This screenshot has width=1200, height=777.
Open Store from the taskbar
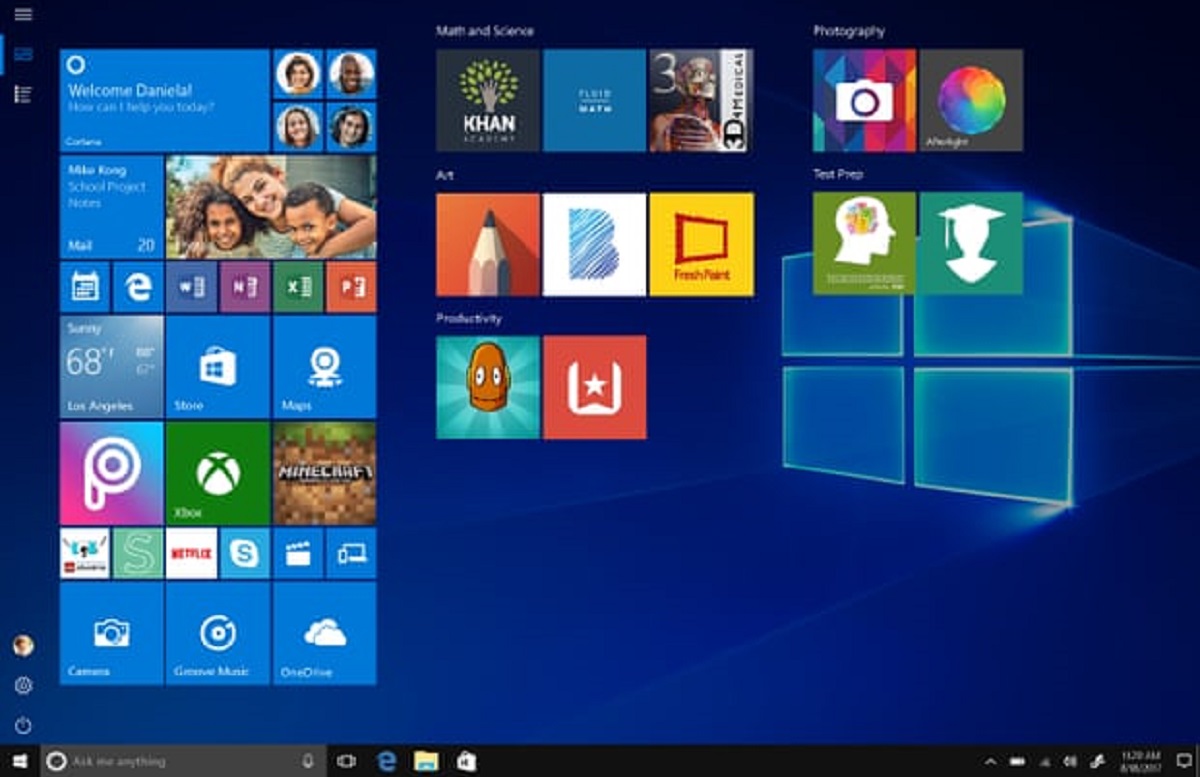point(466,761)
